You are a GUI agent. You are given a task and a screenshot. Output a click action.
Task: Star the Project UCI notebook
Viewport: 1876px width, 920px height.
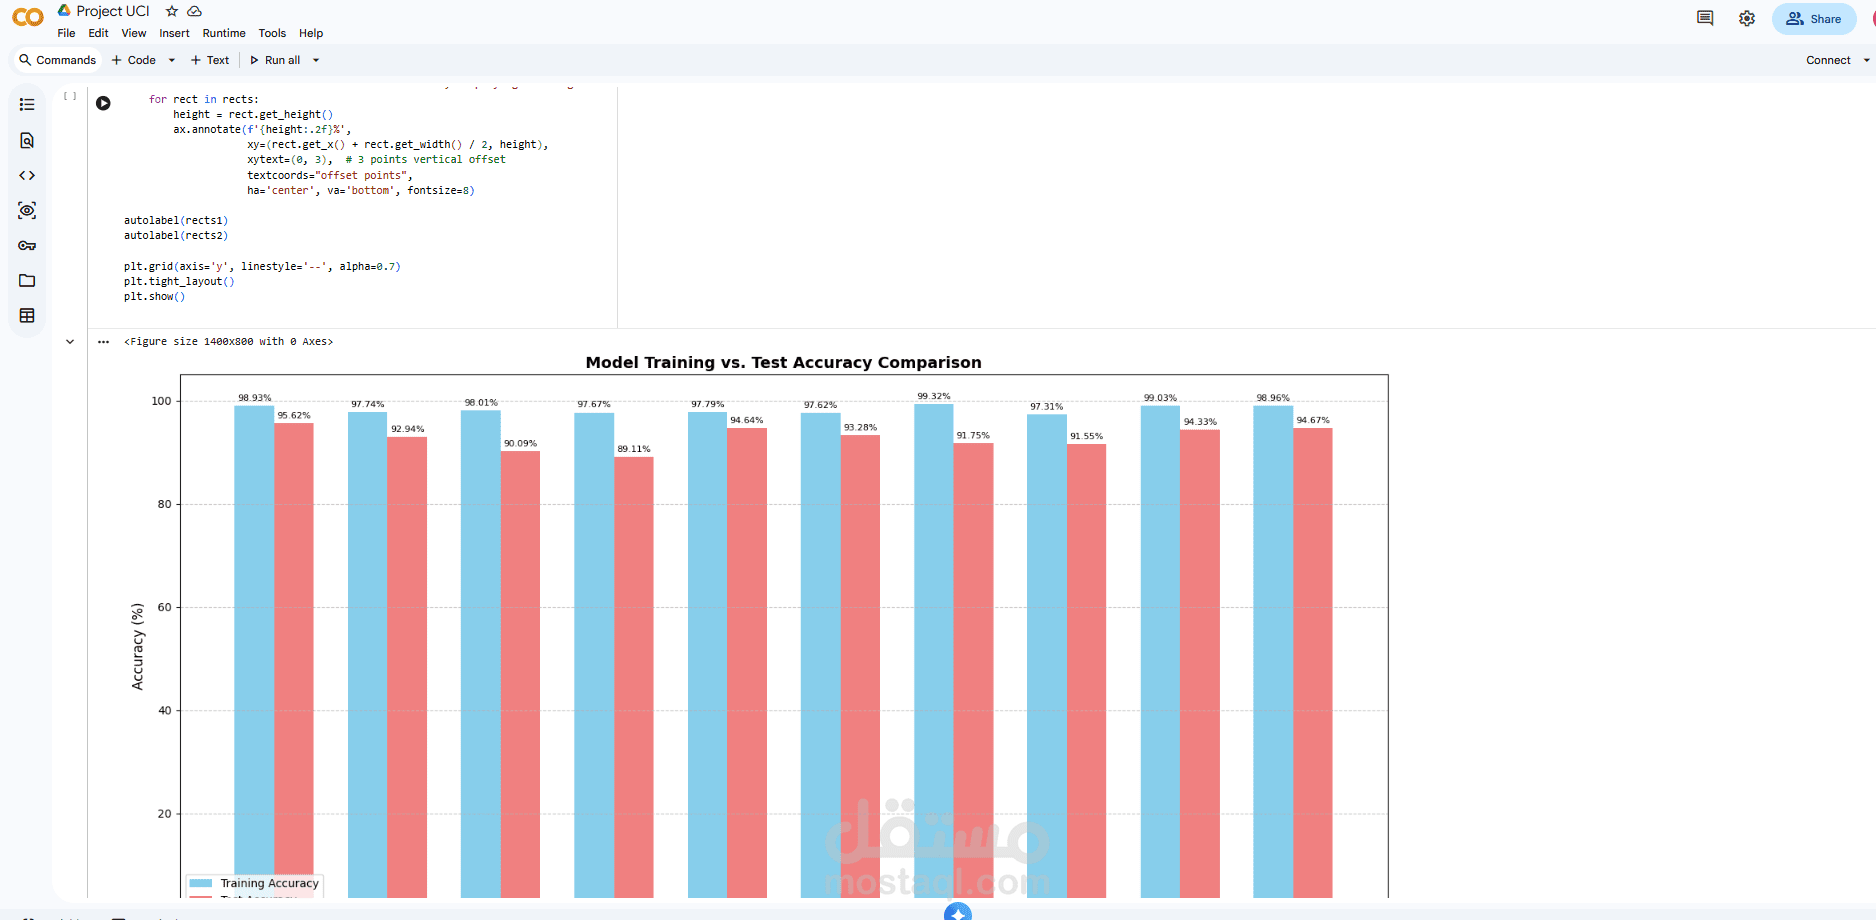(x=172, y=11)
